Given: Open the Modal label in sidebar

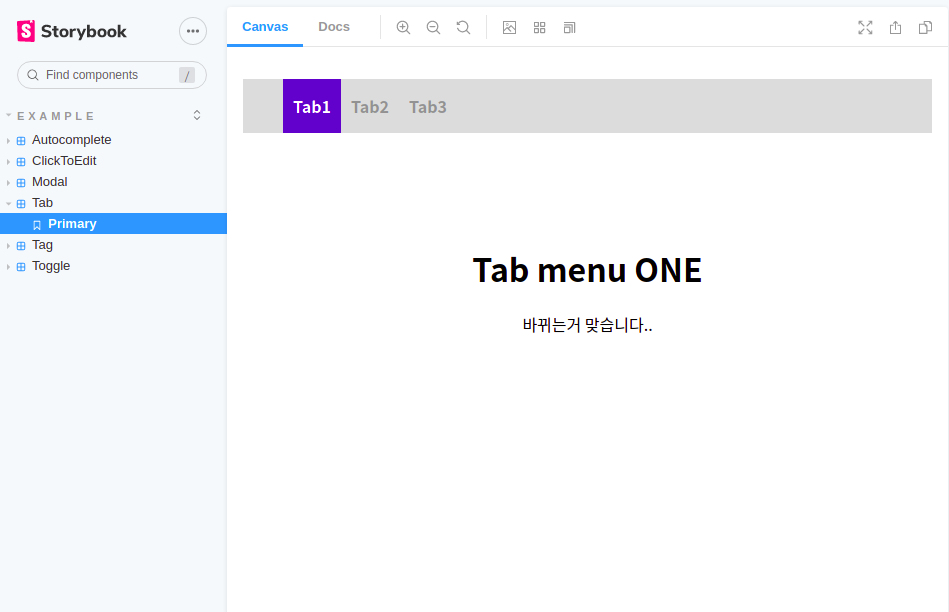Looking at the screenshot, I should click(50, 182).
